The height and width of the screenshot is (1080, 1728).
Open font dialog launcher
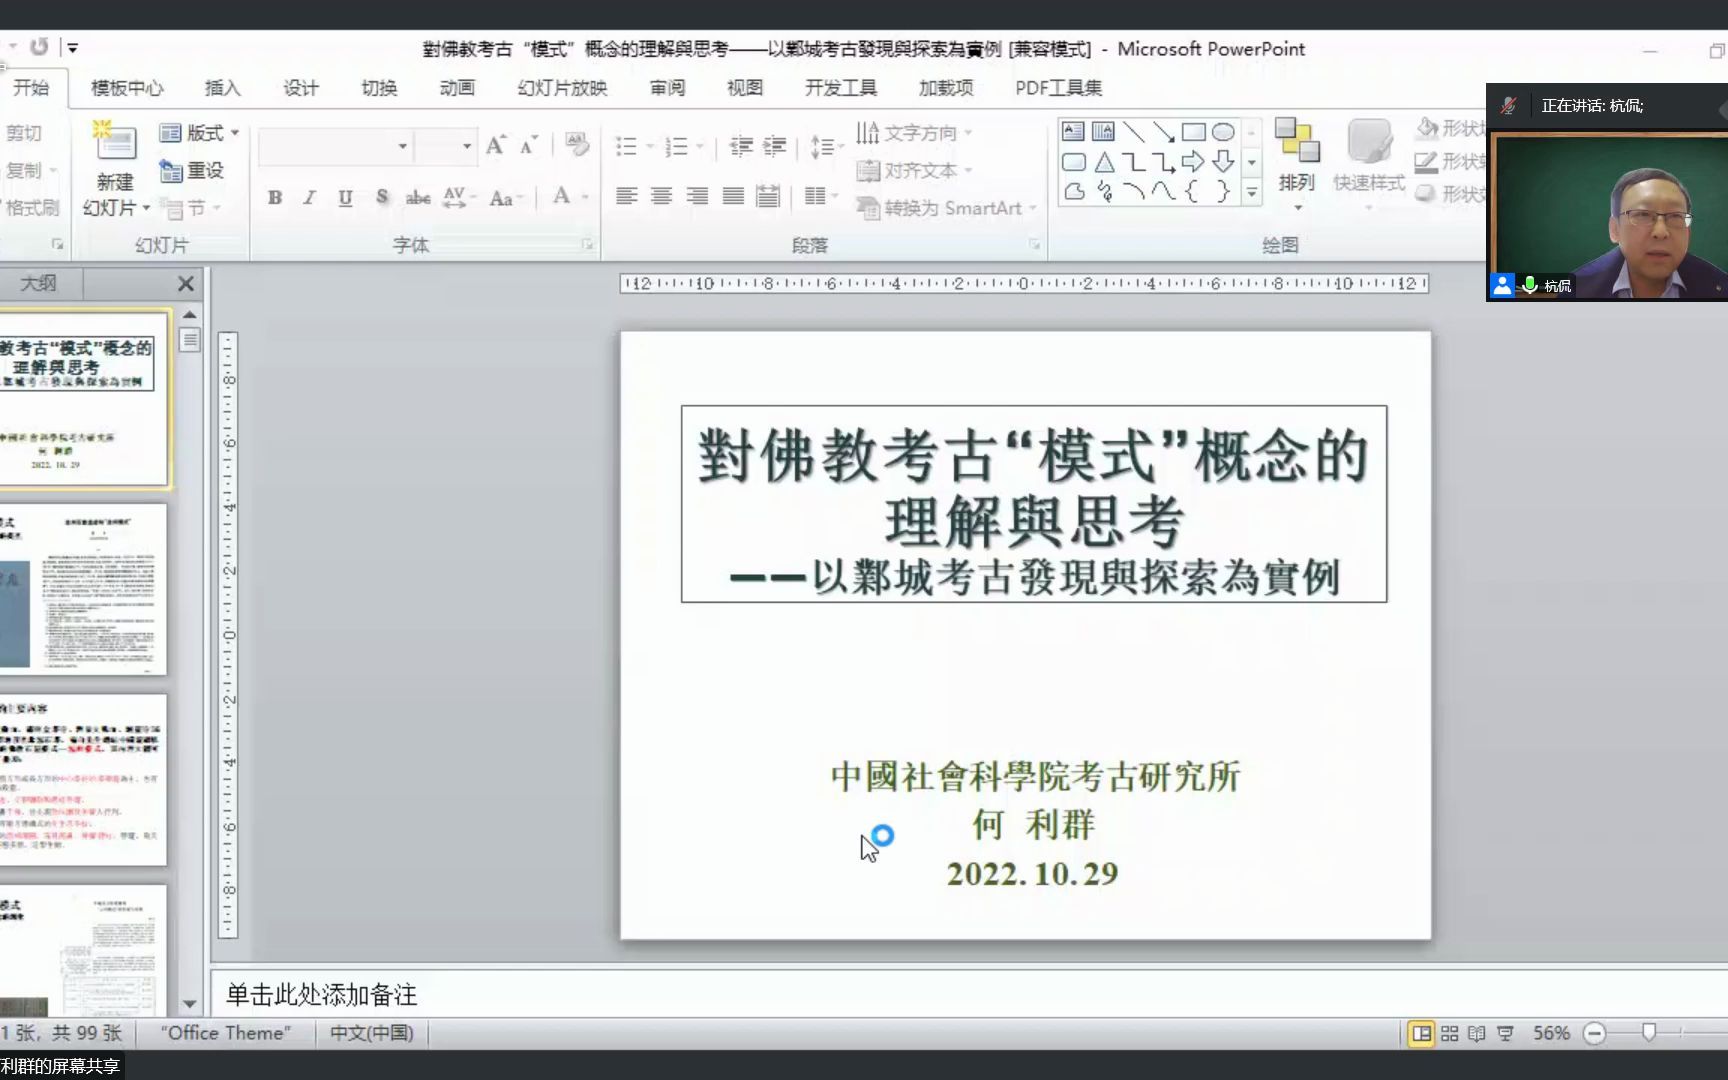coord(587,244)
